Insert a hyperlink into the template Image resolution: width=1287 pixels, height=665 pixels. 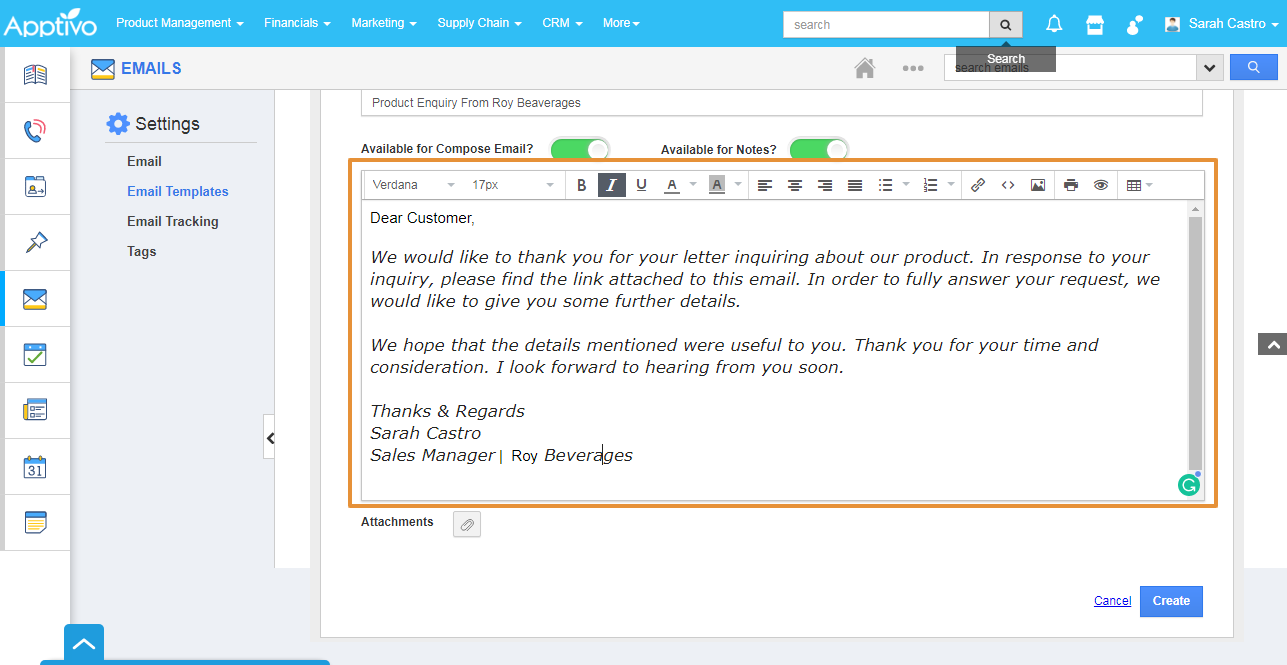[978, 185]
